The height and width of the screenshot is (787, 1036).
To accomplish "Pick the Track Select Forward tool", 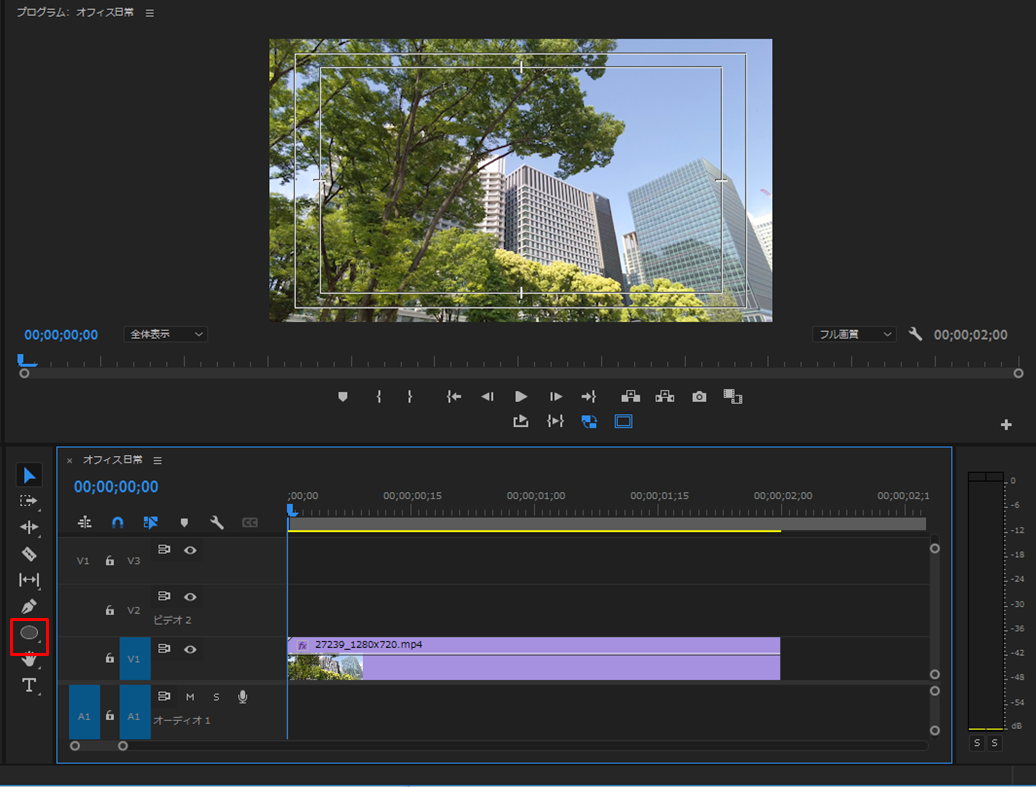I will tap(29, 501).
